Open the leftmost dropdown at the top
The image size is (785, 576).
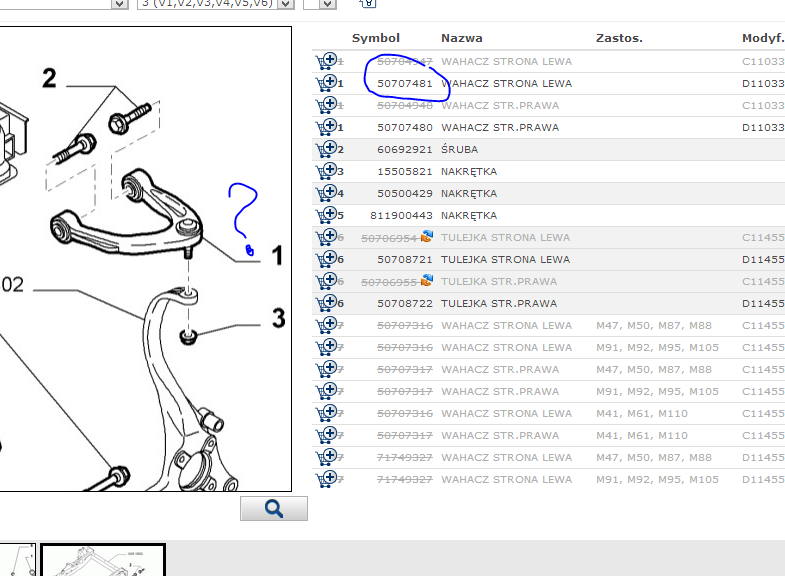(118, 3)
